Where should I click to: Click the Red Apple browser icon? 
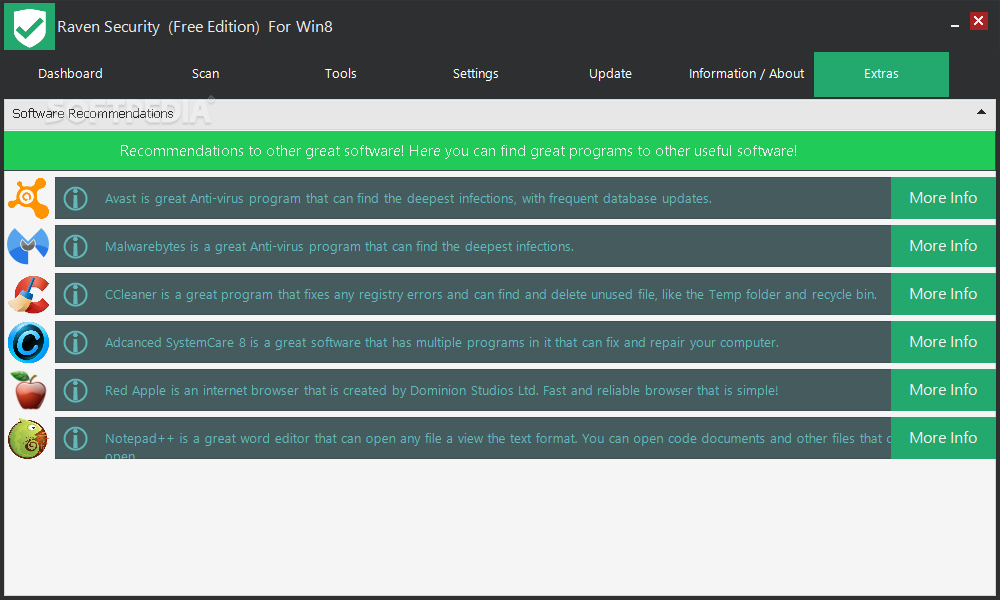[x=29, y=390]
